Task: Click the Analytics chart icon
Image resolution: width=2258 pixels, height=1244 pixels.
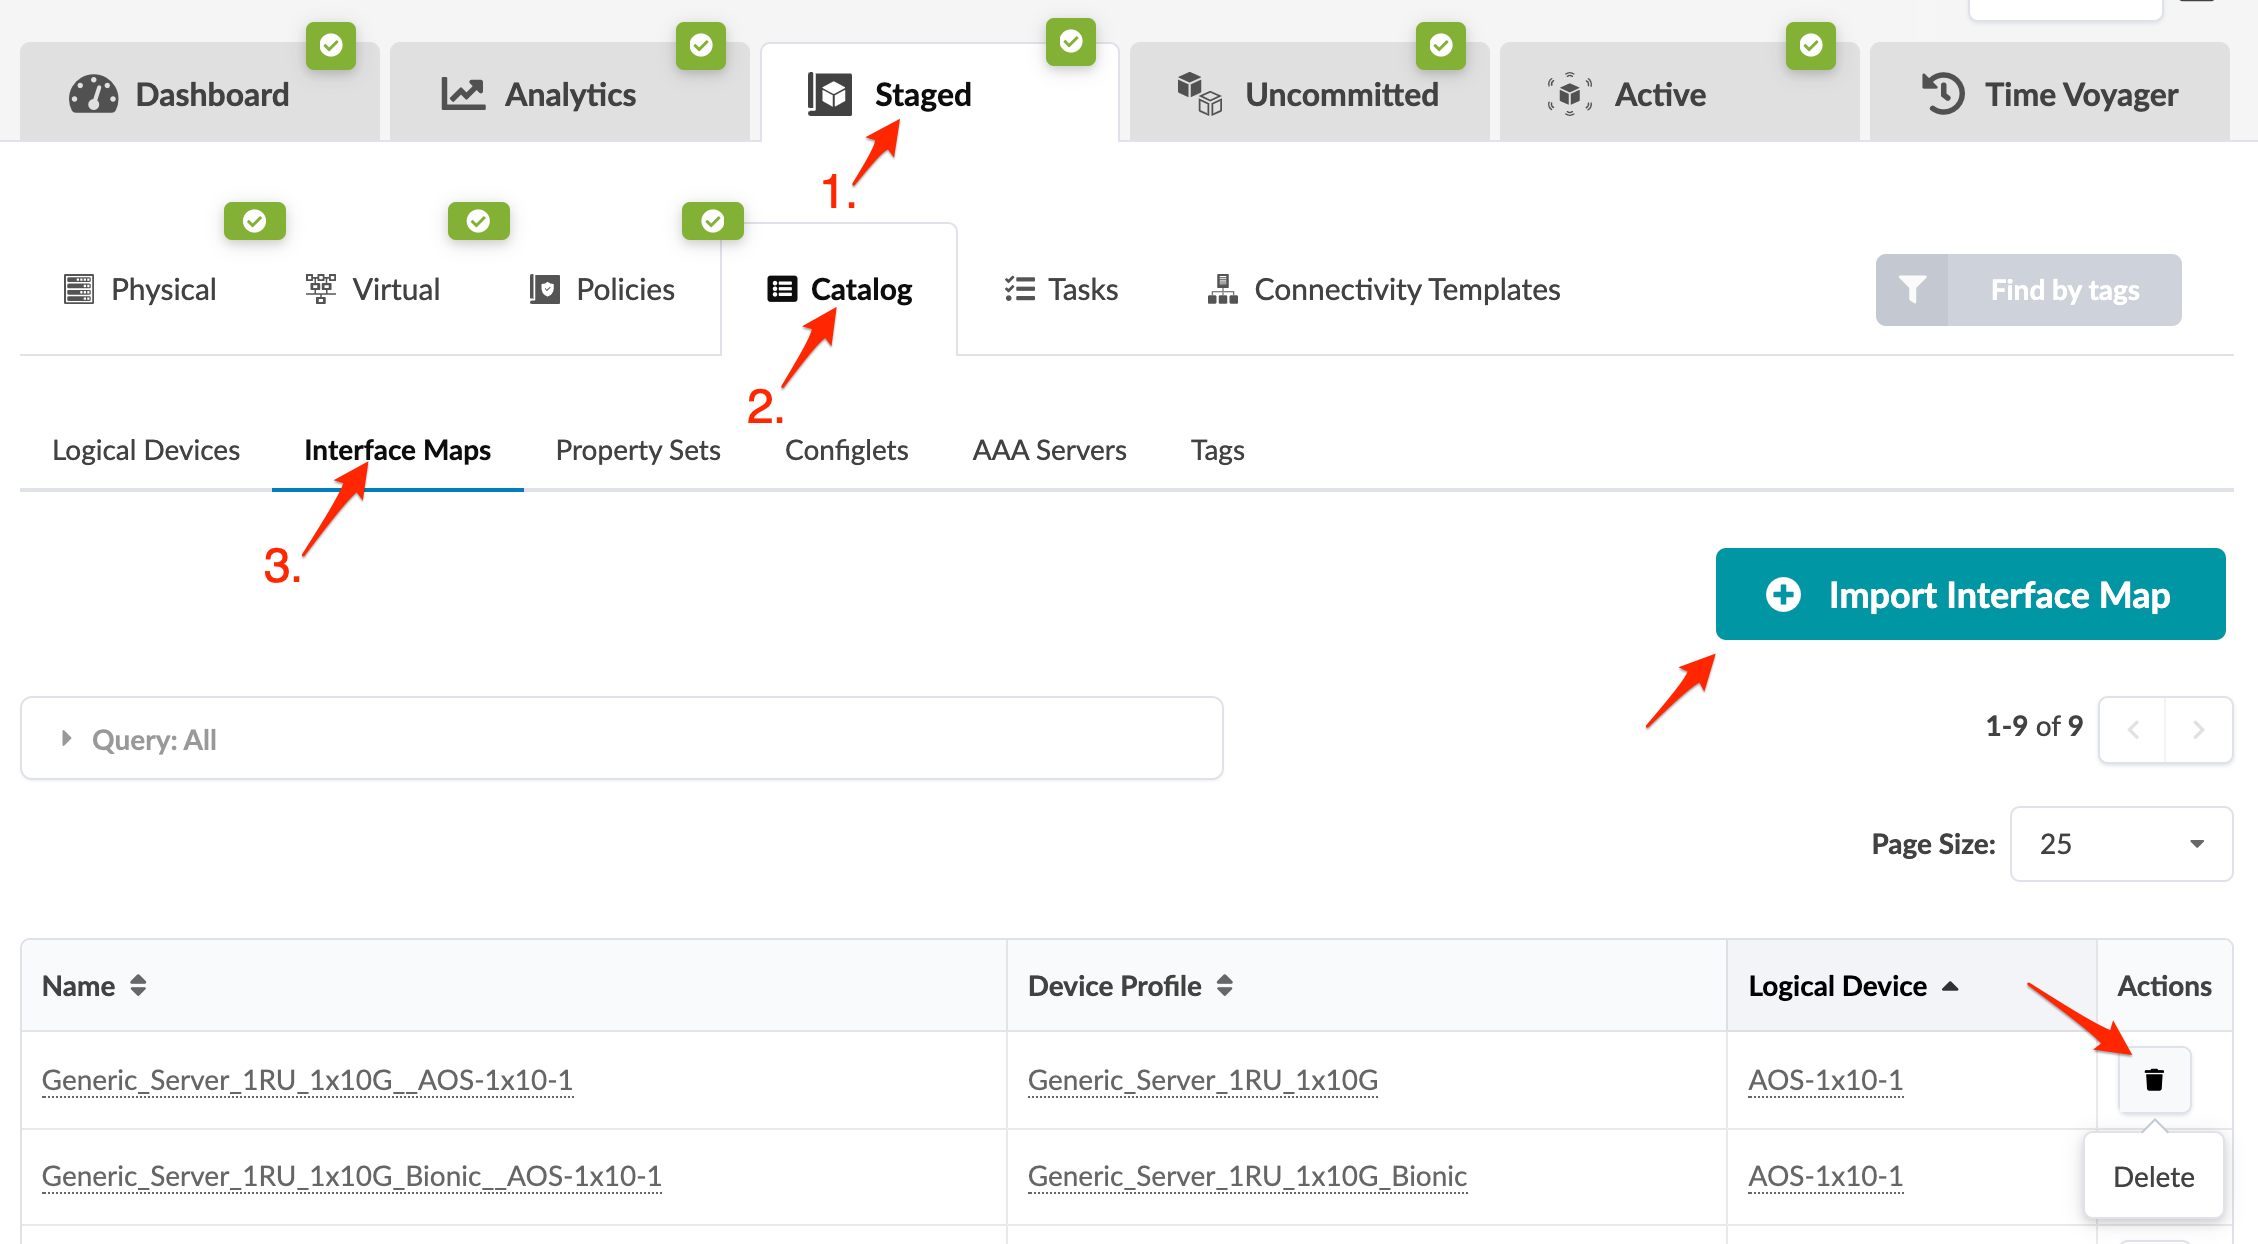Action: click(x=463, y=95)
